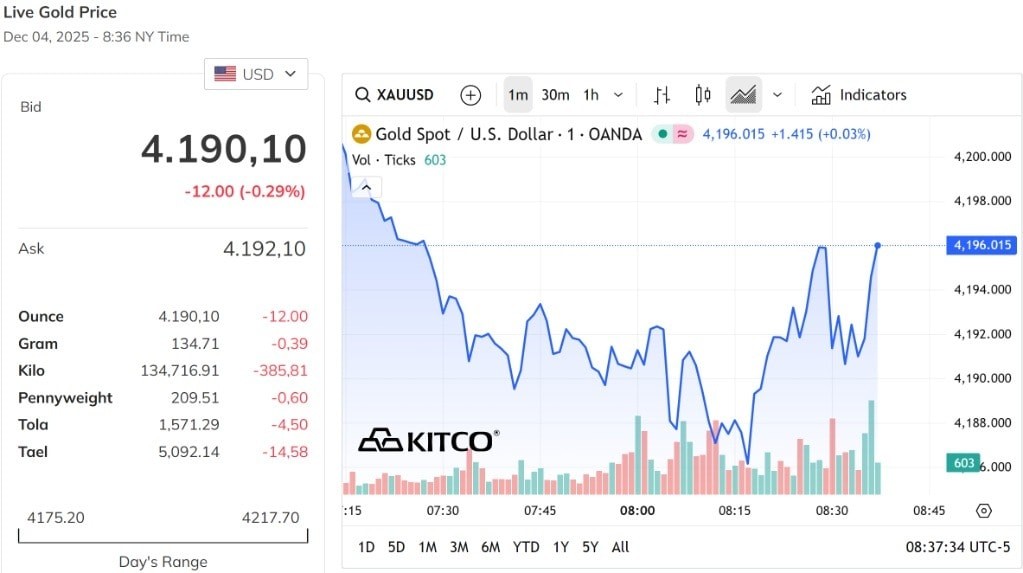The height and width of the screenshot is (573, 1023).
Task: Click the chart settings icon near time axis
Action: [x=983, y=511]
